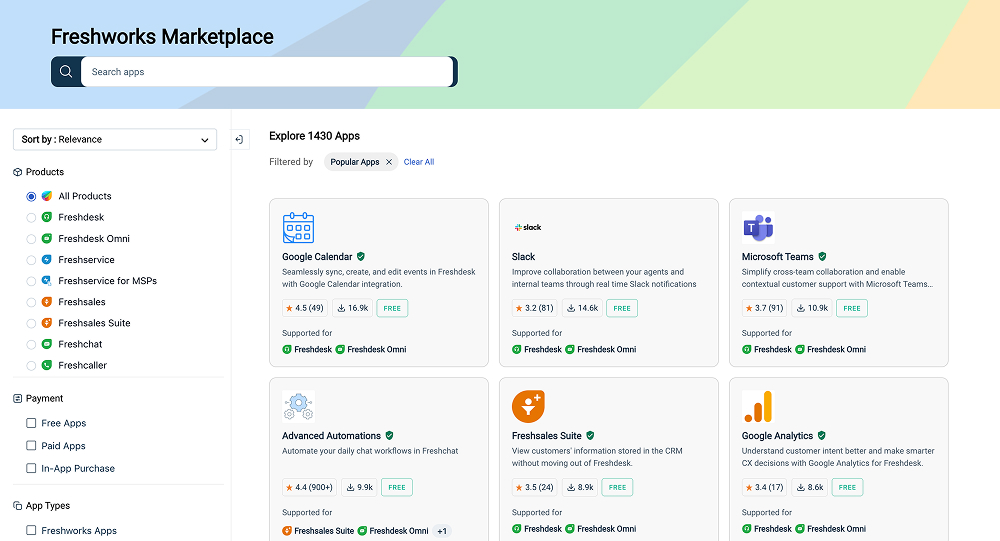The image size is (1000, 541).
Task: Open the Advanced Automations app title
Action: (332, 436)
